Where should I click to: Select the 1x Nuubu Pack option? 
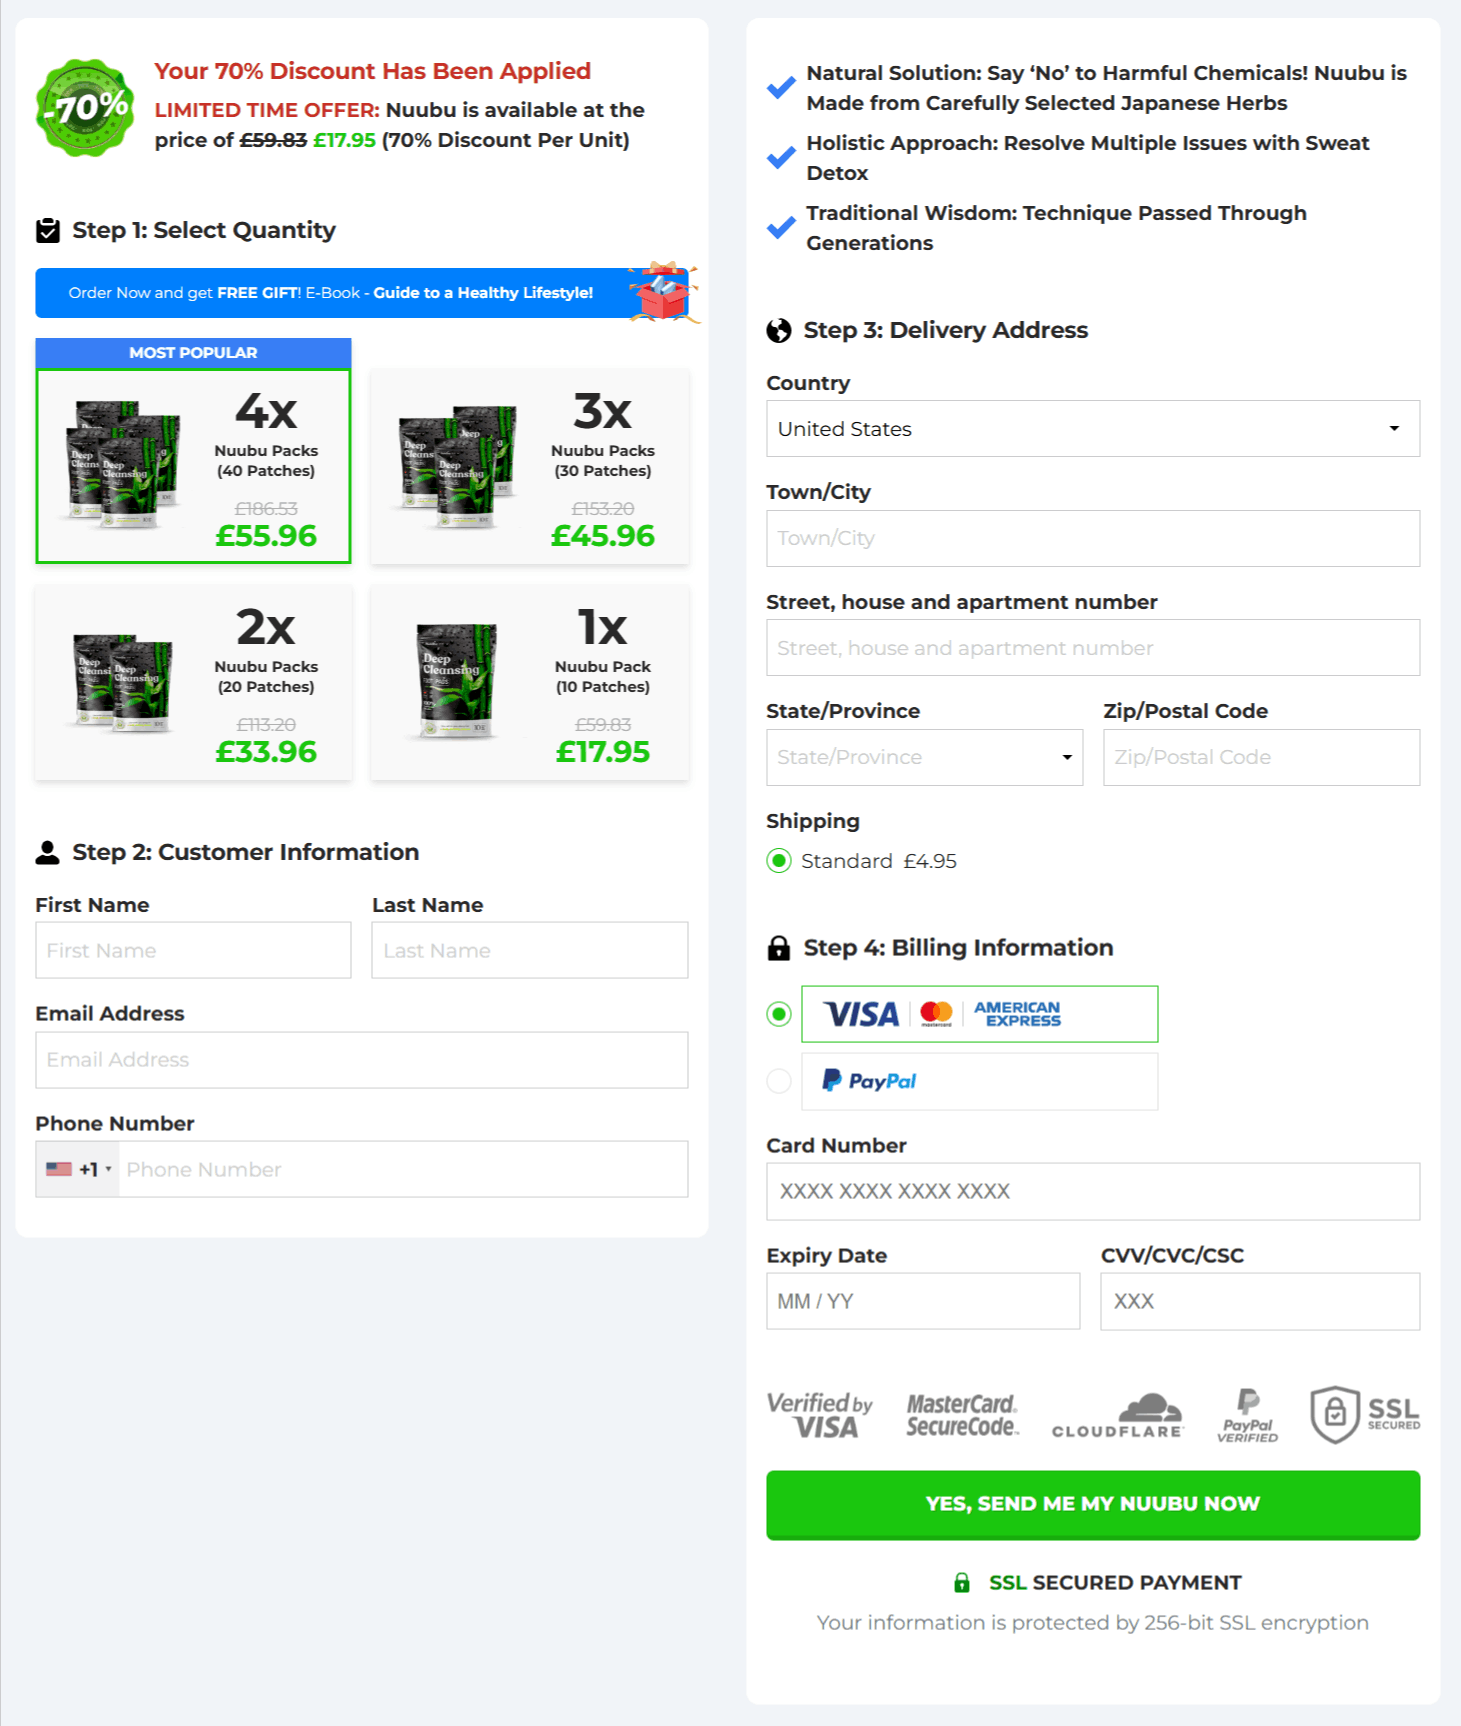pos(530,682)
